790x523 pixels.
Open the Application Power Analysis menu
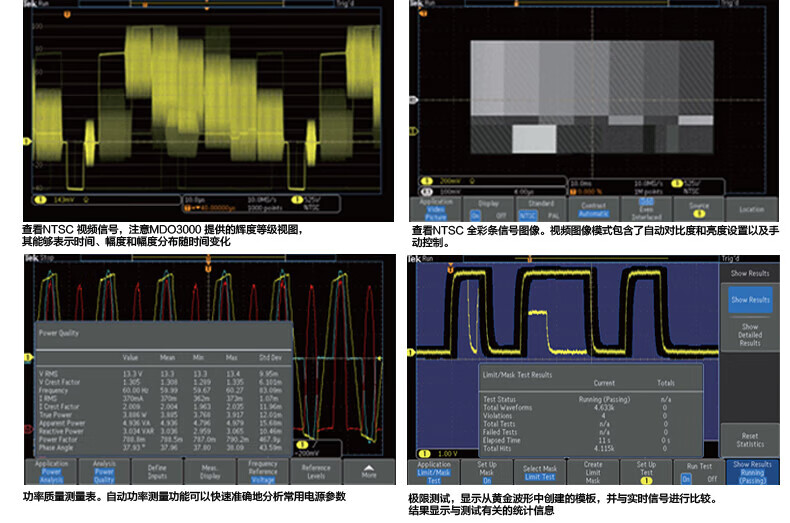coord(52,471)
